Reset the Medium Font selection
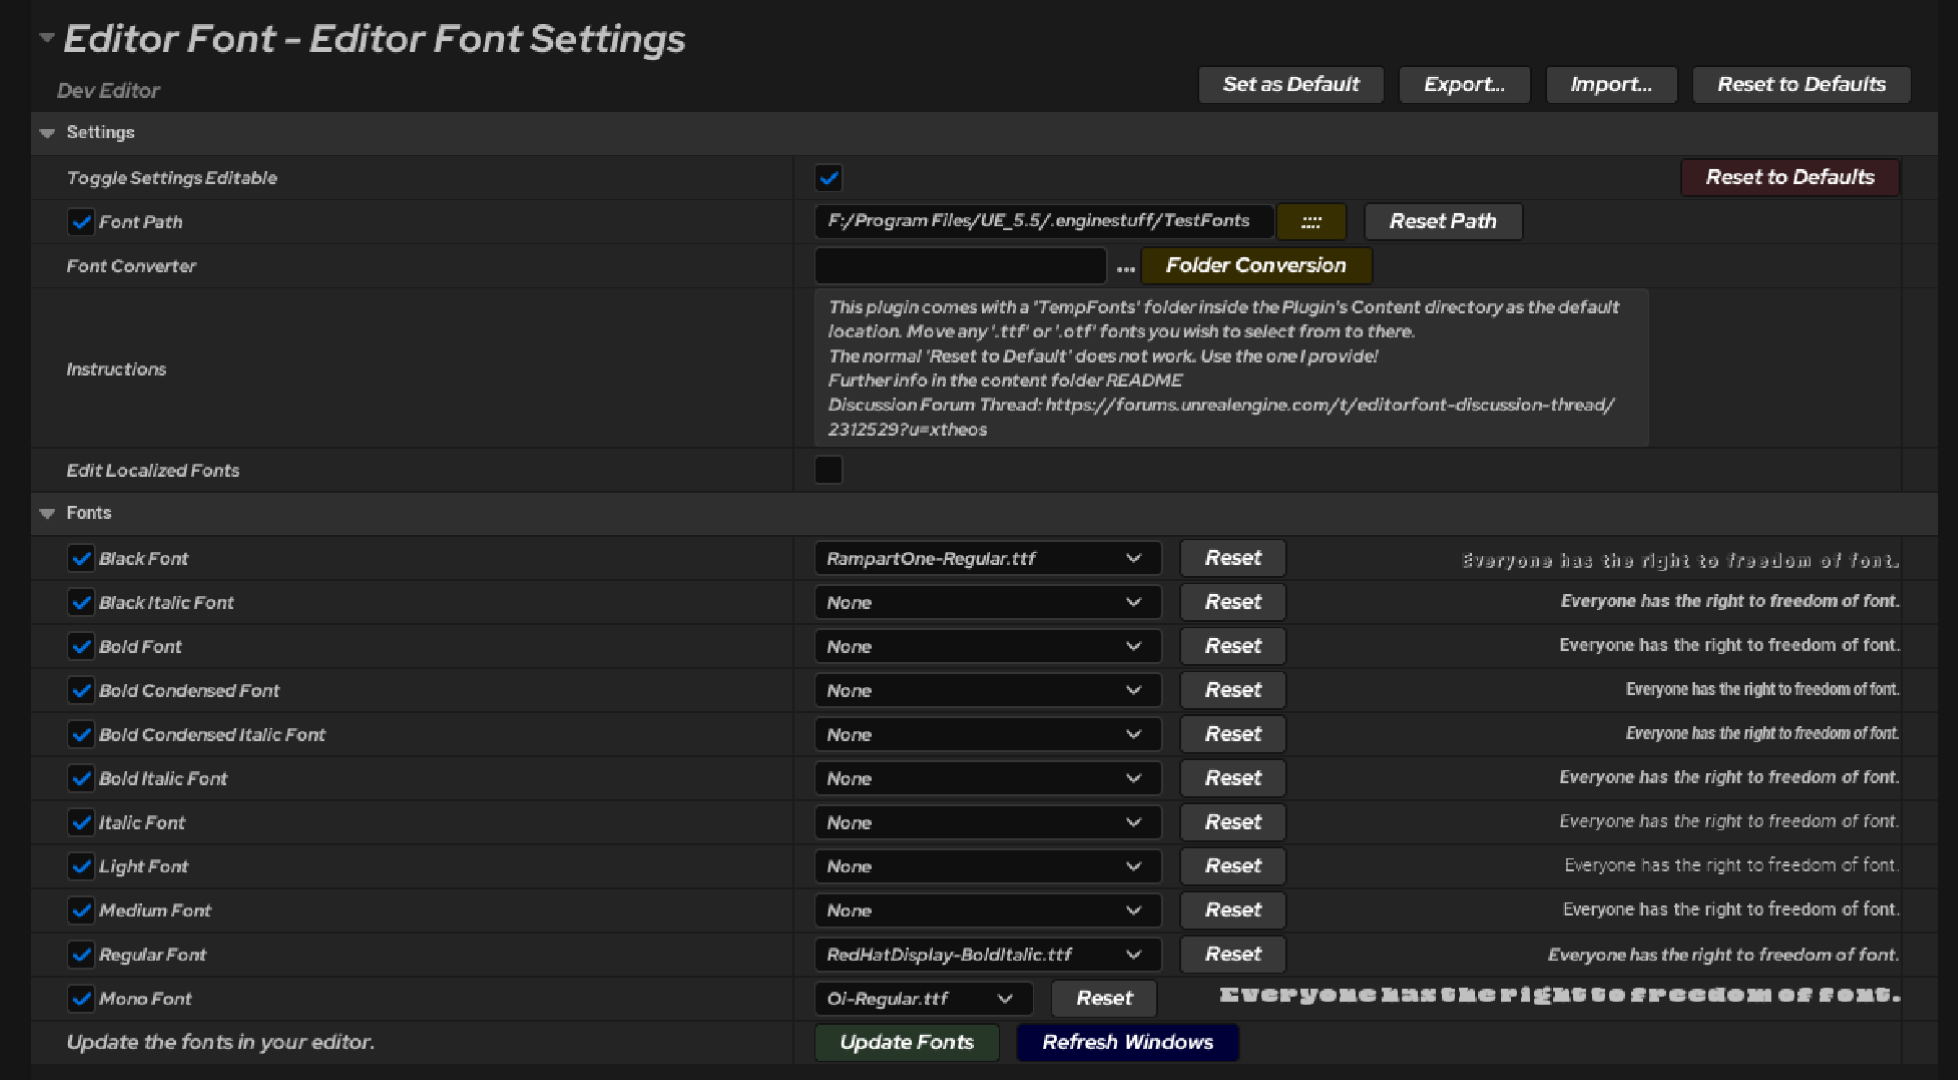The width and height of the screenshot is (1958, 1080). pos(1232,910)
